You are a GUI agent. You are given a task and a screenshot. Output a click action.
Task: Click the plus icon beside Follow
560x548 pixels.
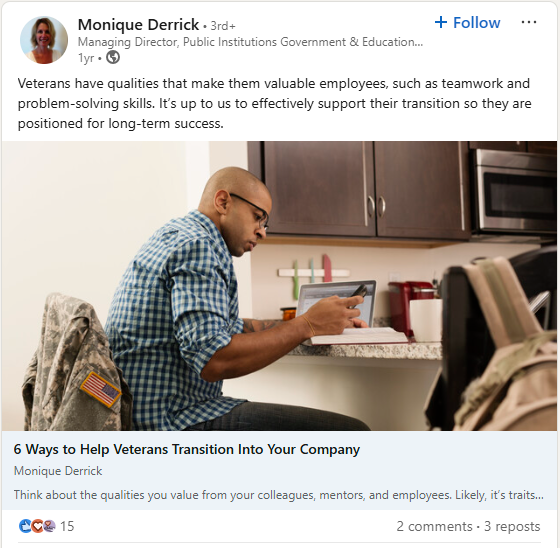coord(441,22)
